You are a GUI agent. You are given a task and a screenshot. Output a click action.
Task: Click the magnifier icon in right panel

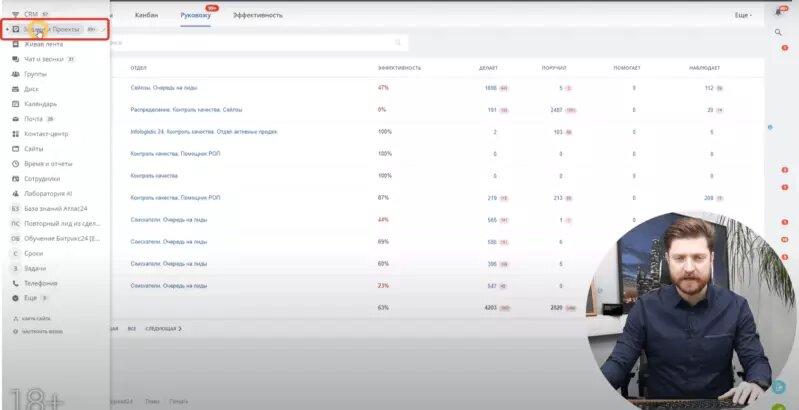778,32
